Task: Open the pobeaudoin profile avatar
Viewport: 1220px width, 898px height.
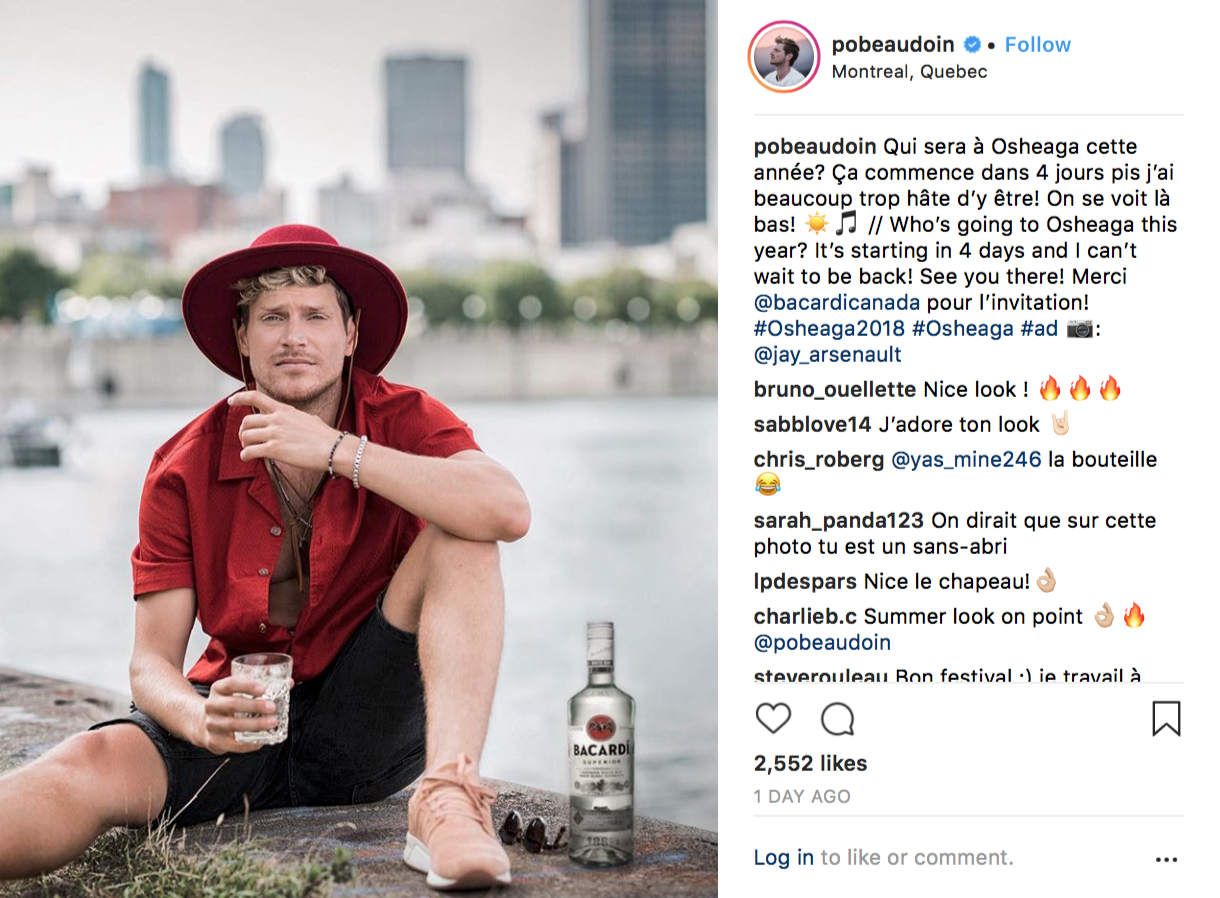Action: pos(784,57)
